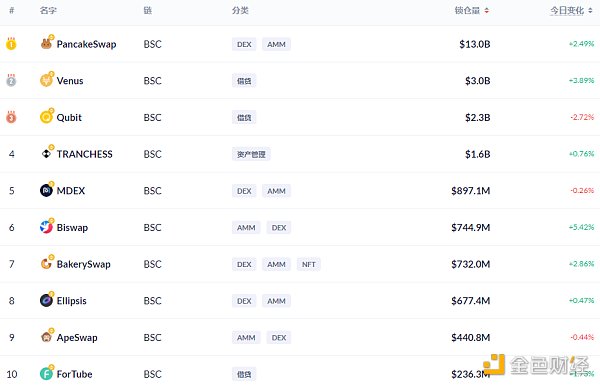Click the Venus project logo icon
600x386 pixels.
(x=46, y=80)
